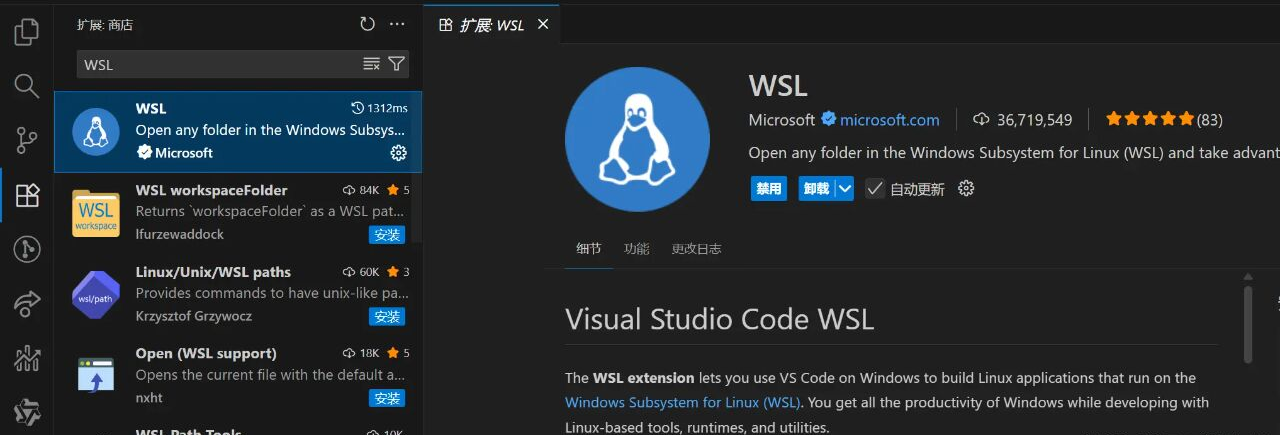Screen dimensions: 1280x435
Task: Filter extensions with funnel icon
Action: pyautogui.click(x=396, y=64)
